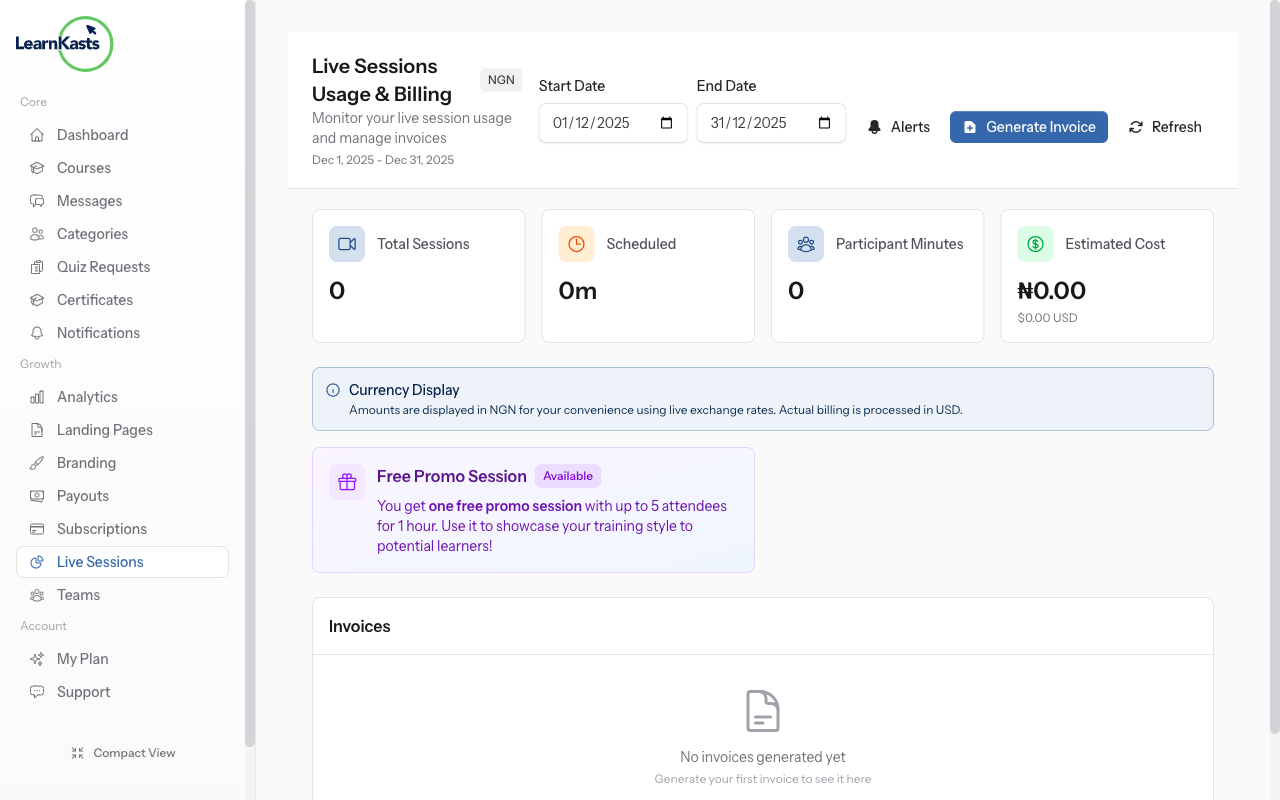This screenshot has width=1280, height=800.
Task: Click the Participant Minutes group icon
Action: click(x=805, y=243)
